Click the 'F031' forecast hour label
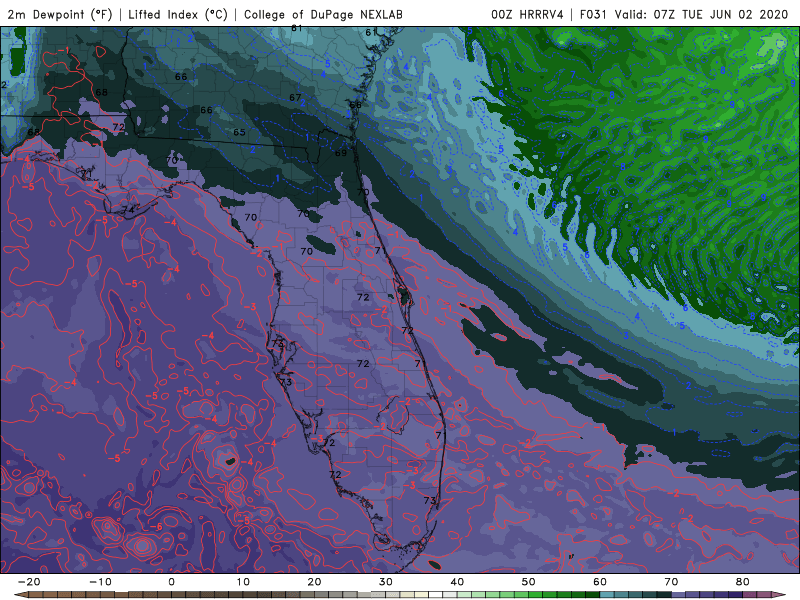 (x=594, y=14)
